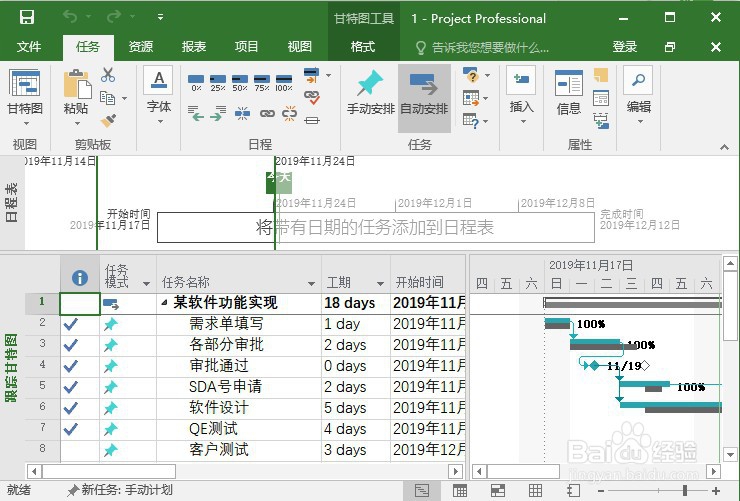Click the Split task icon
The image size is (740, 501).
click(x=242, y=113)
